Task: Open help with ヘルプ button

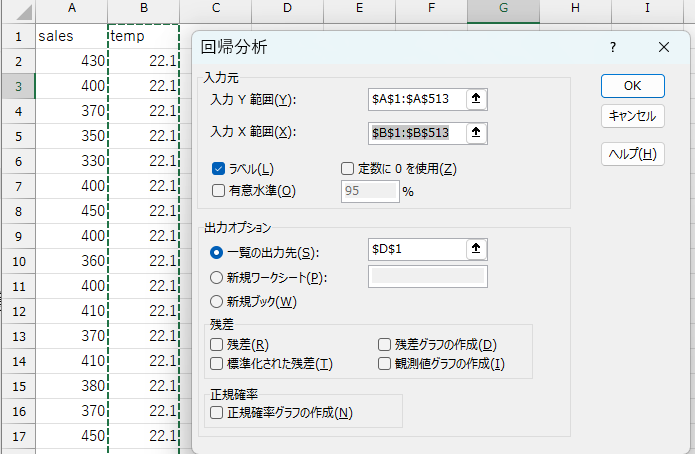Action: pyautogui.click(x=633, y=154)
